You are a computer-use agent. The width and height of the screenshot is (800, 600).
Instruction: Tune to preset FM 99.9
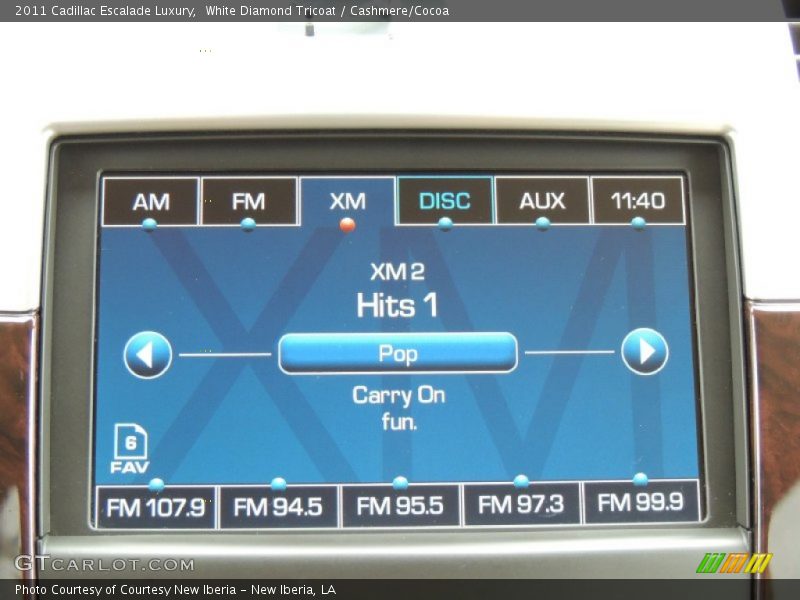[x=641, y=502]
